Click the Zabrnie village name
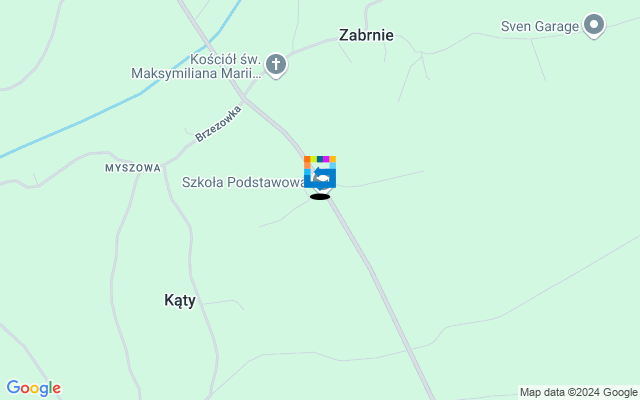 pos(366,35)
